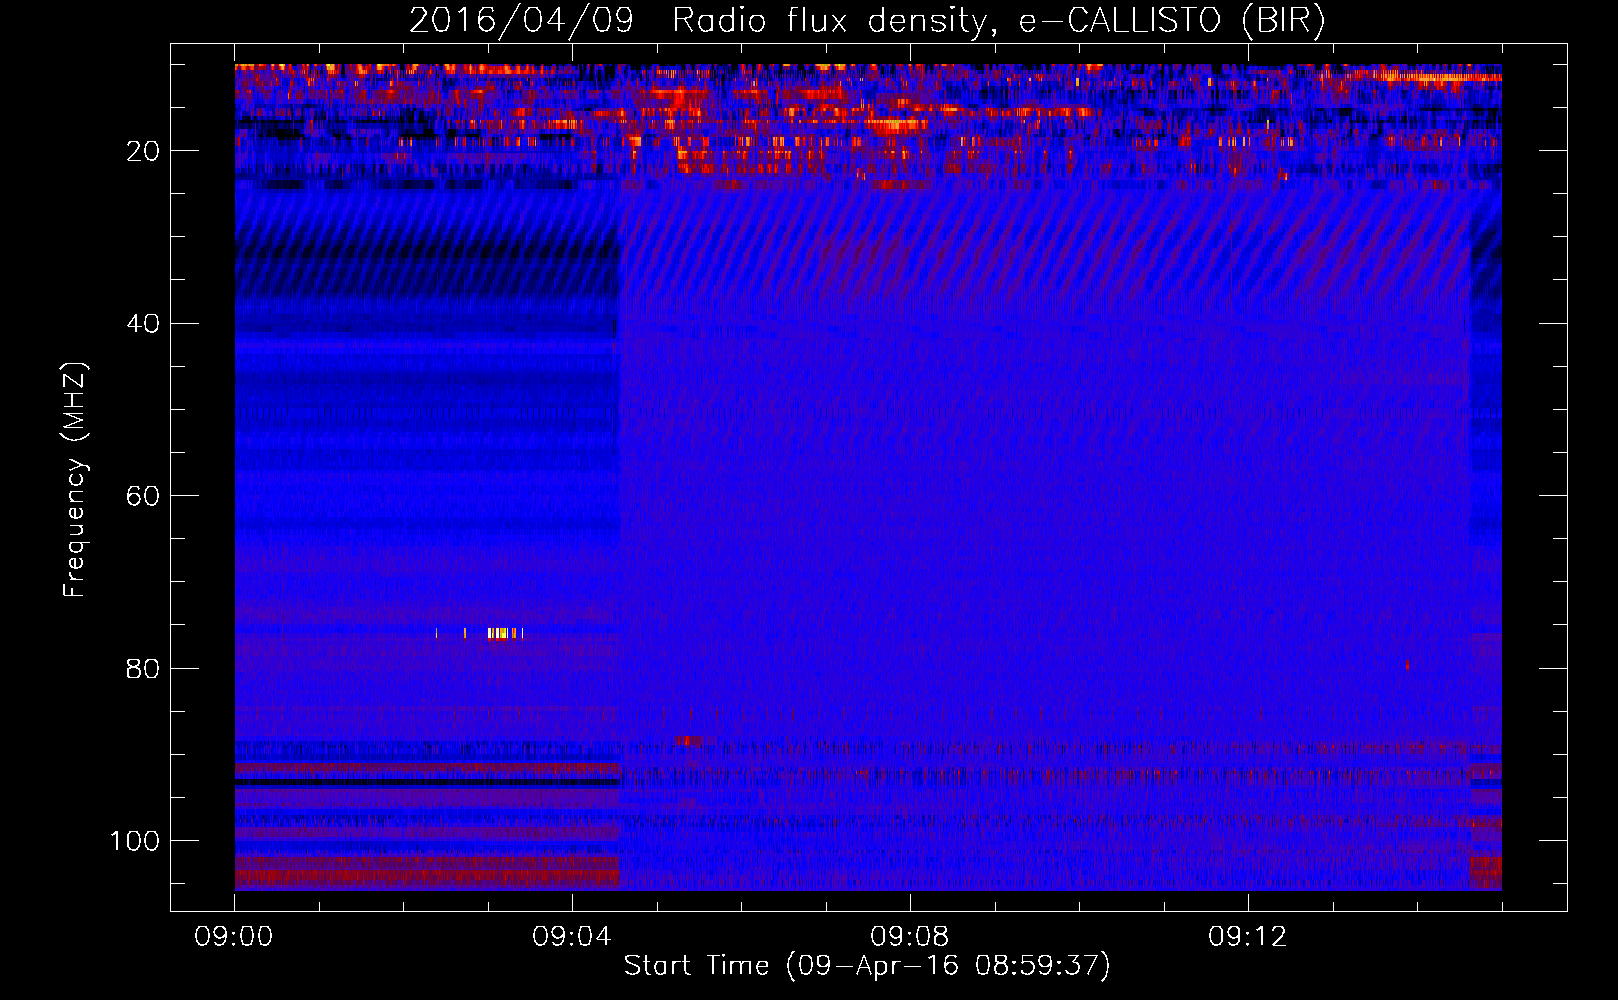
Task: Click the "Frequency (MHZ)" axis label
Action: pos(75,479)
